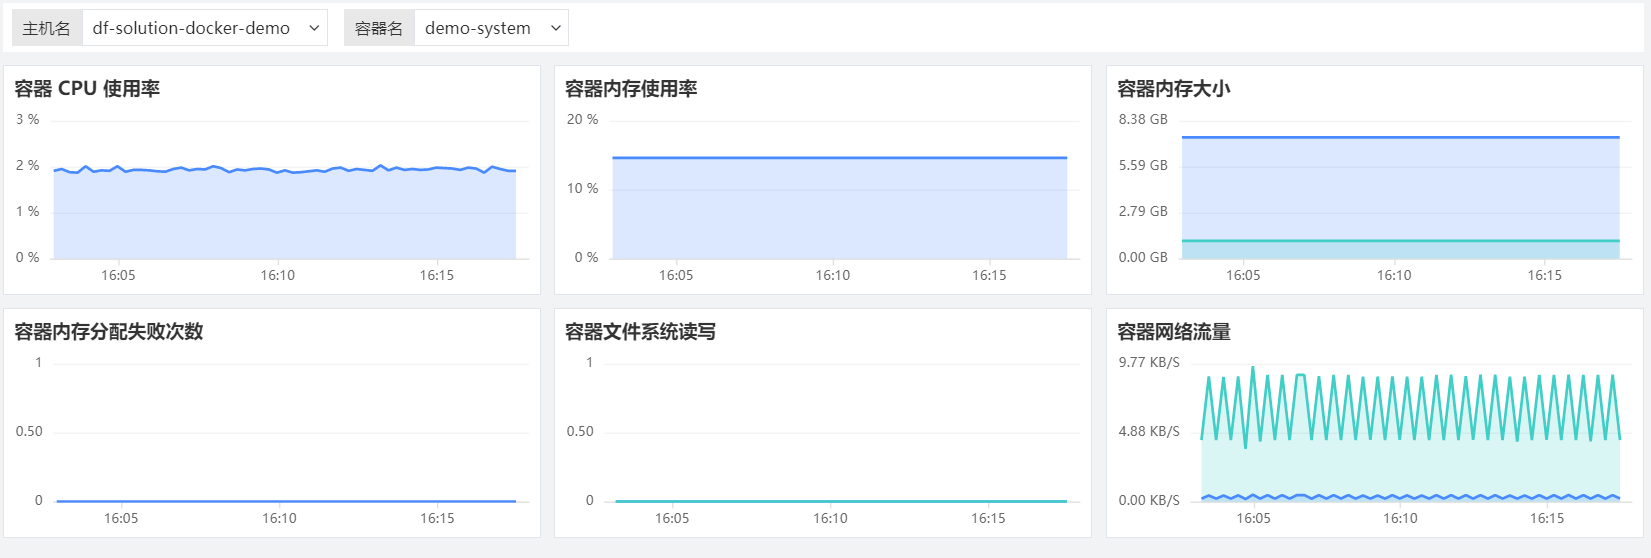The width and height of the screenshot is (1651, 558).
Task: Select the 容器文件系统读写 panel title
Action: click(640, 332)
